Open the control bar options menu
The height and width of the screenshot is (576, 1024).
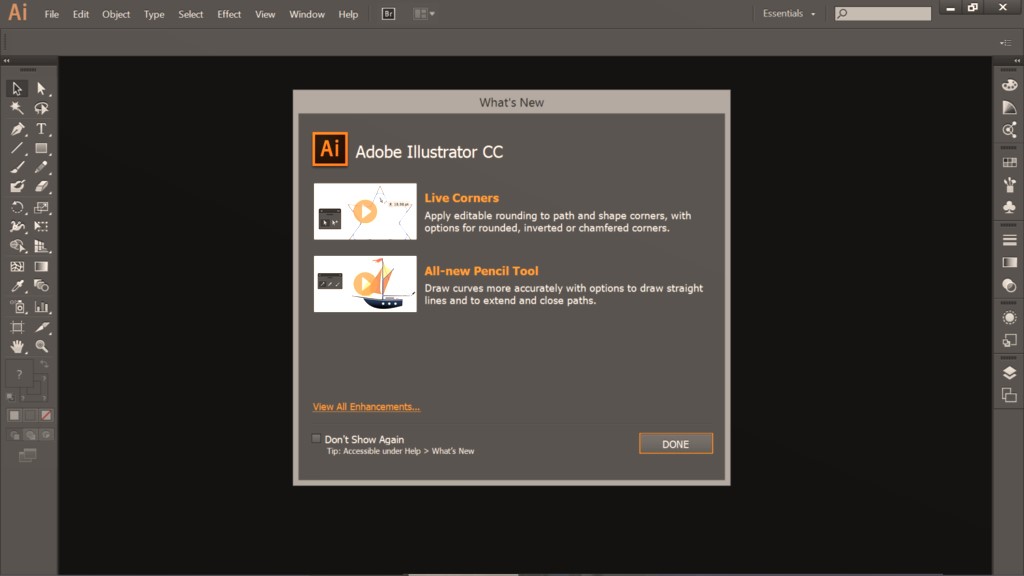tap(1006, 43)
